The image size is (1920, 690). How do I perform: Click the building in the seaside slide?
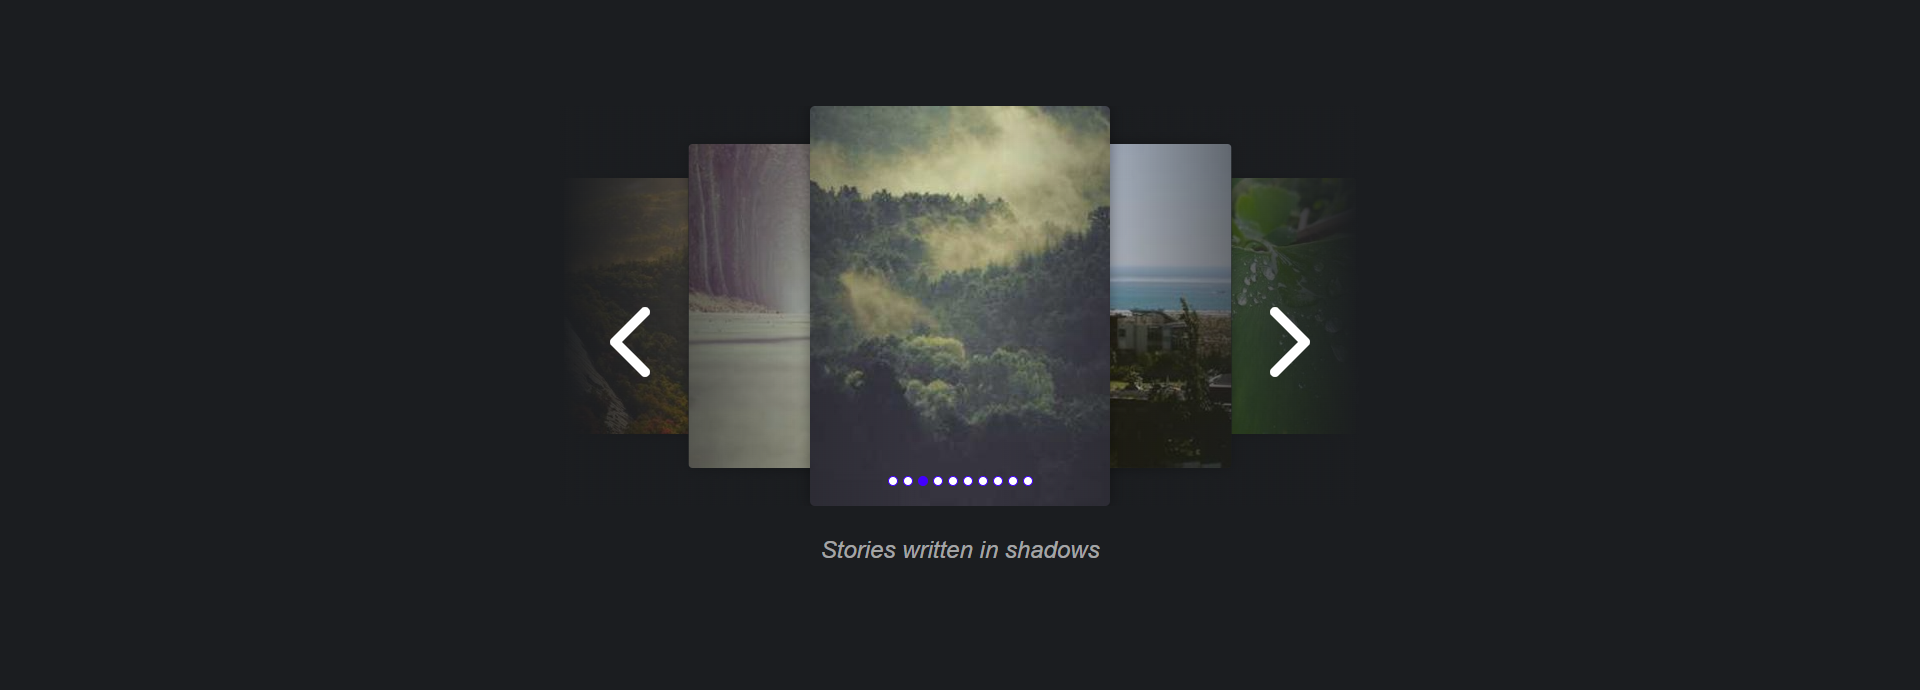click(1145, 334)
